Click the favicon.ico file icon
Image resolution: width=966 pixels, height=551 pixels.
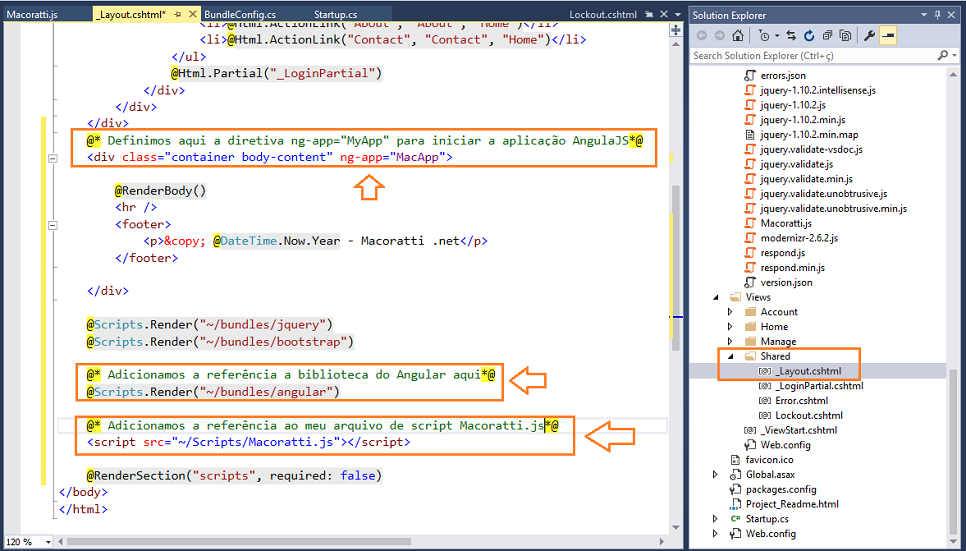coord(735,460)
